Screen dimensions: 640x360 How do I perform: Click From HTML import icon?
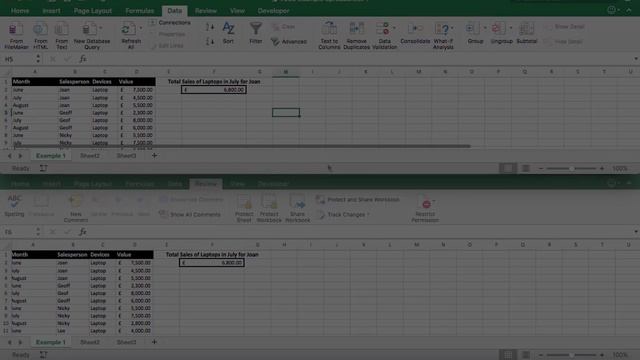pos(40,36)
